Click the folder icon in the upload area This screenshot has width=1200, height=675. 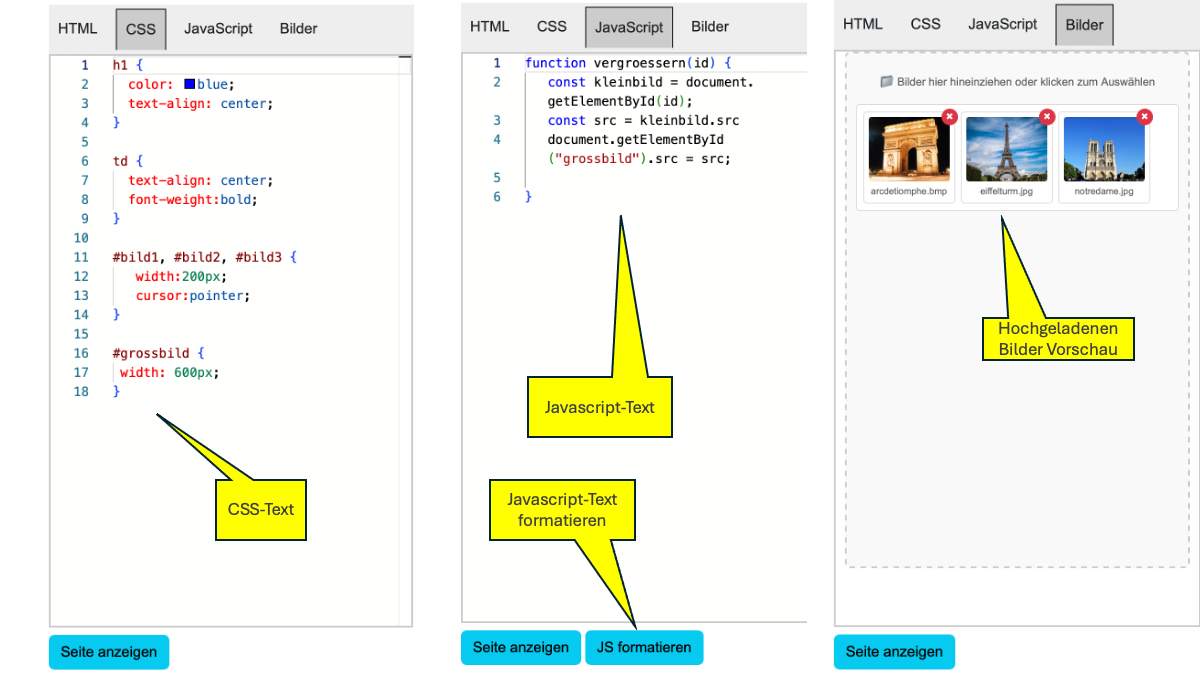coord(886,82)
